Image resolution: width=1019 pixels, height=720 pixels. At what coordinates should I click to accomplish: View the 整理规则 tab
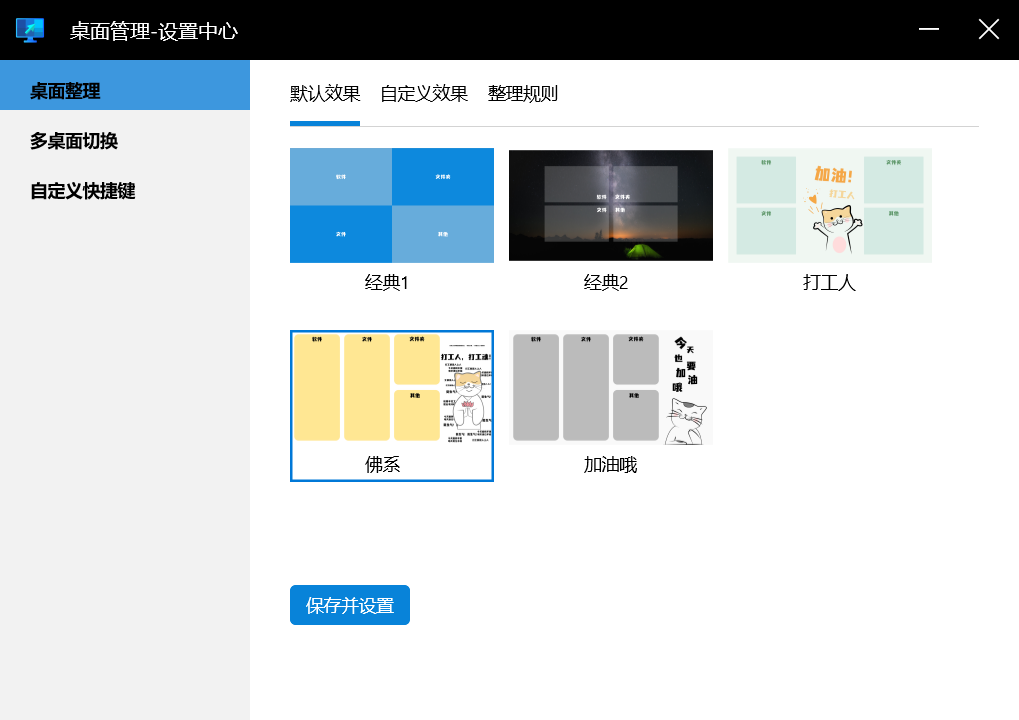(521, 93)
